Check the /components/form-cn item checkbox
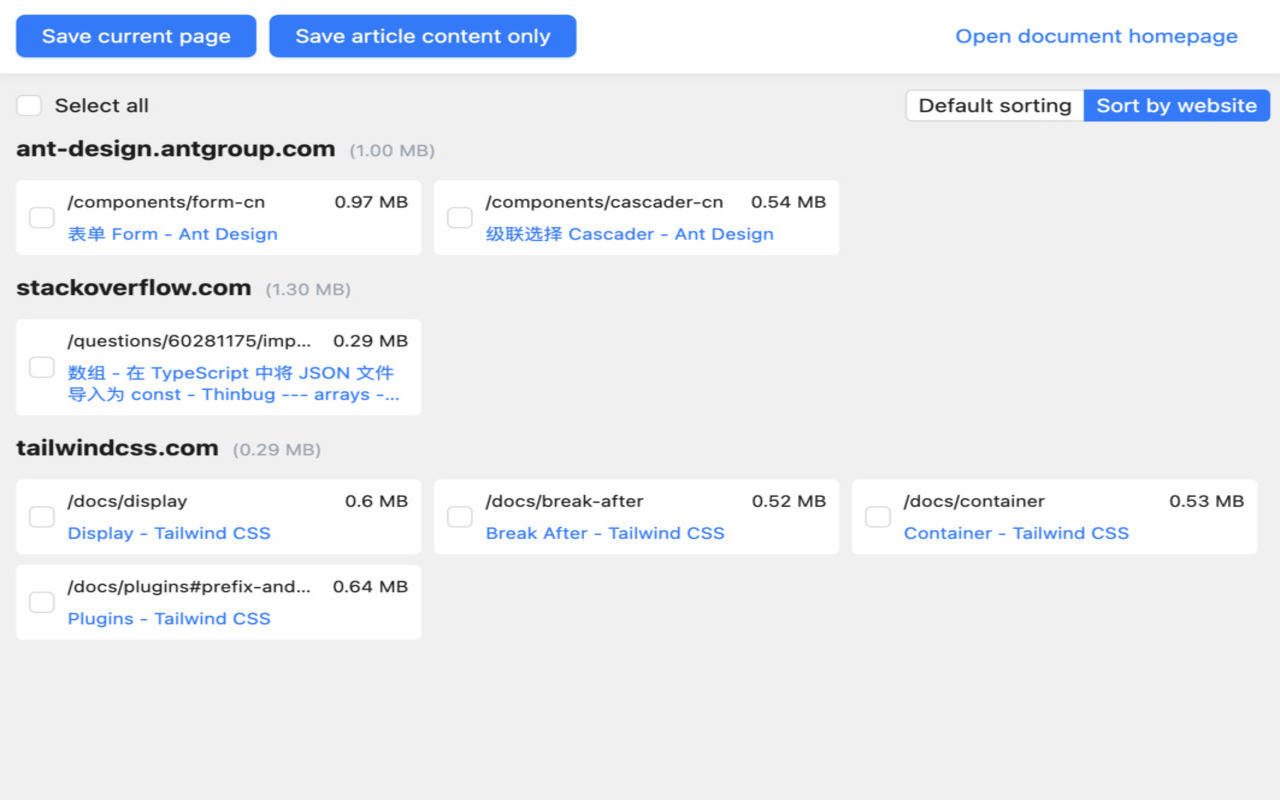This screenshot has width=1280, height=800. click(x=42, y=218)
